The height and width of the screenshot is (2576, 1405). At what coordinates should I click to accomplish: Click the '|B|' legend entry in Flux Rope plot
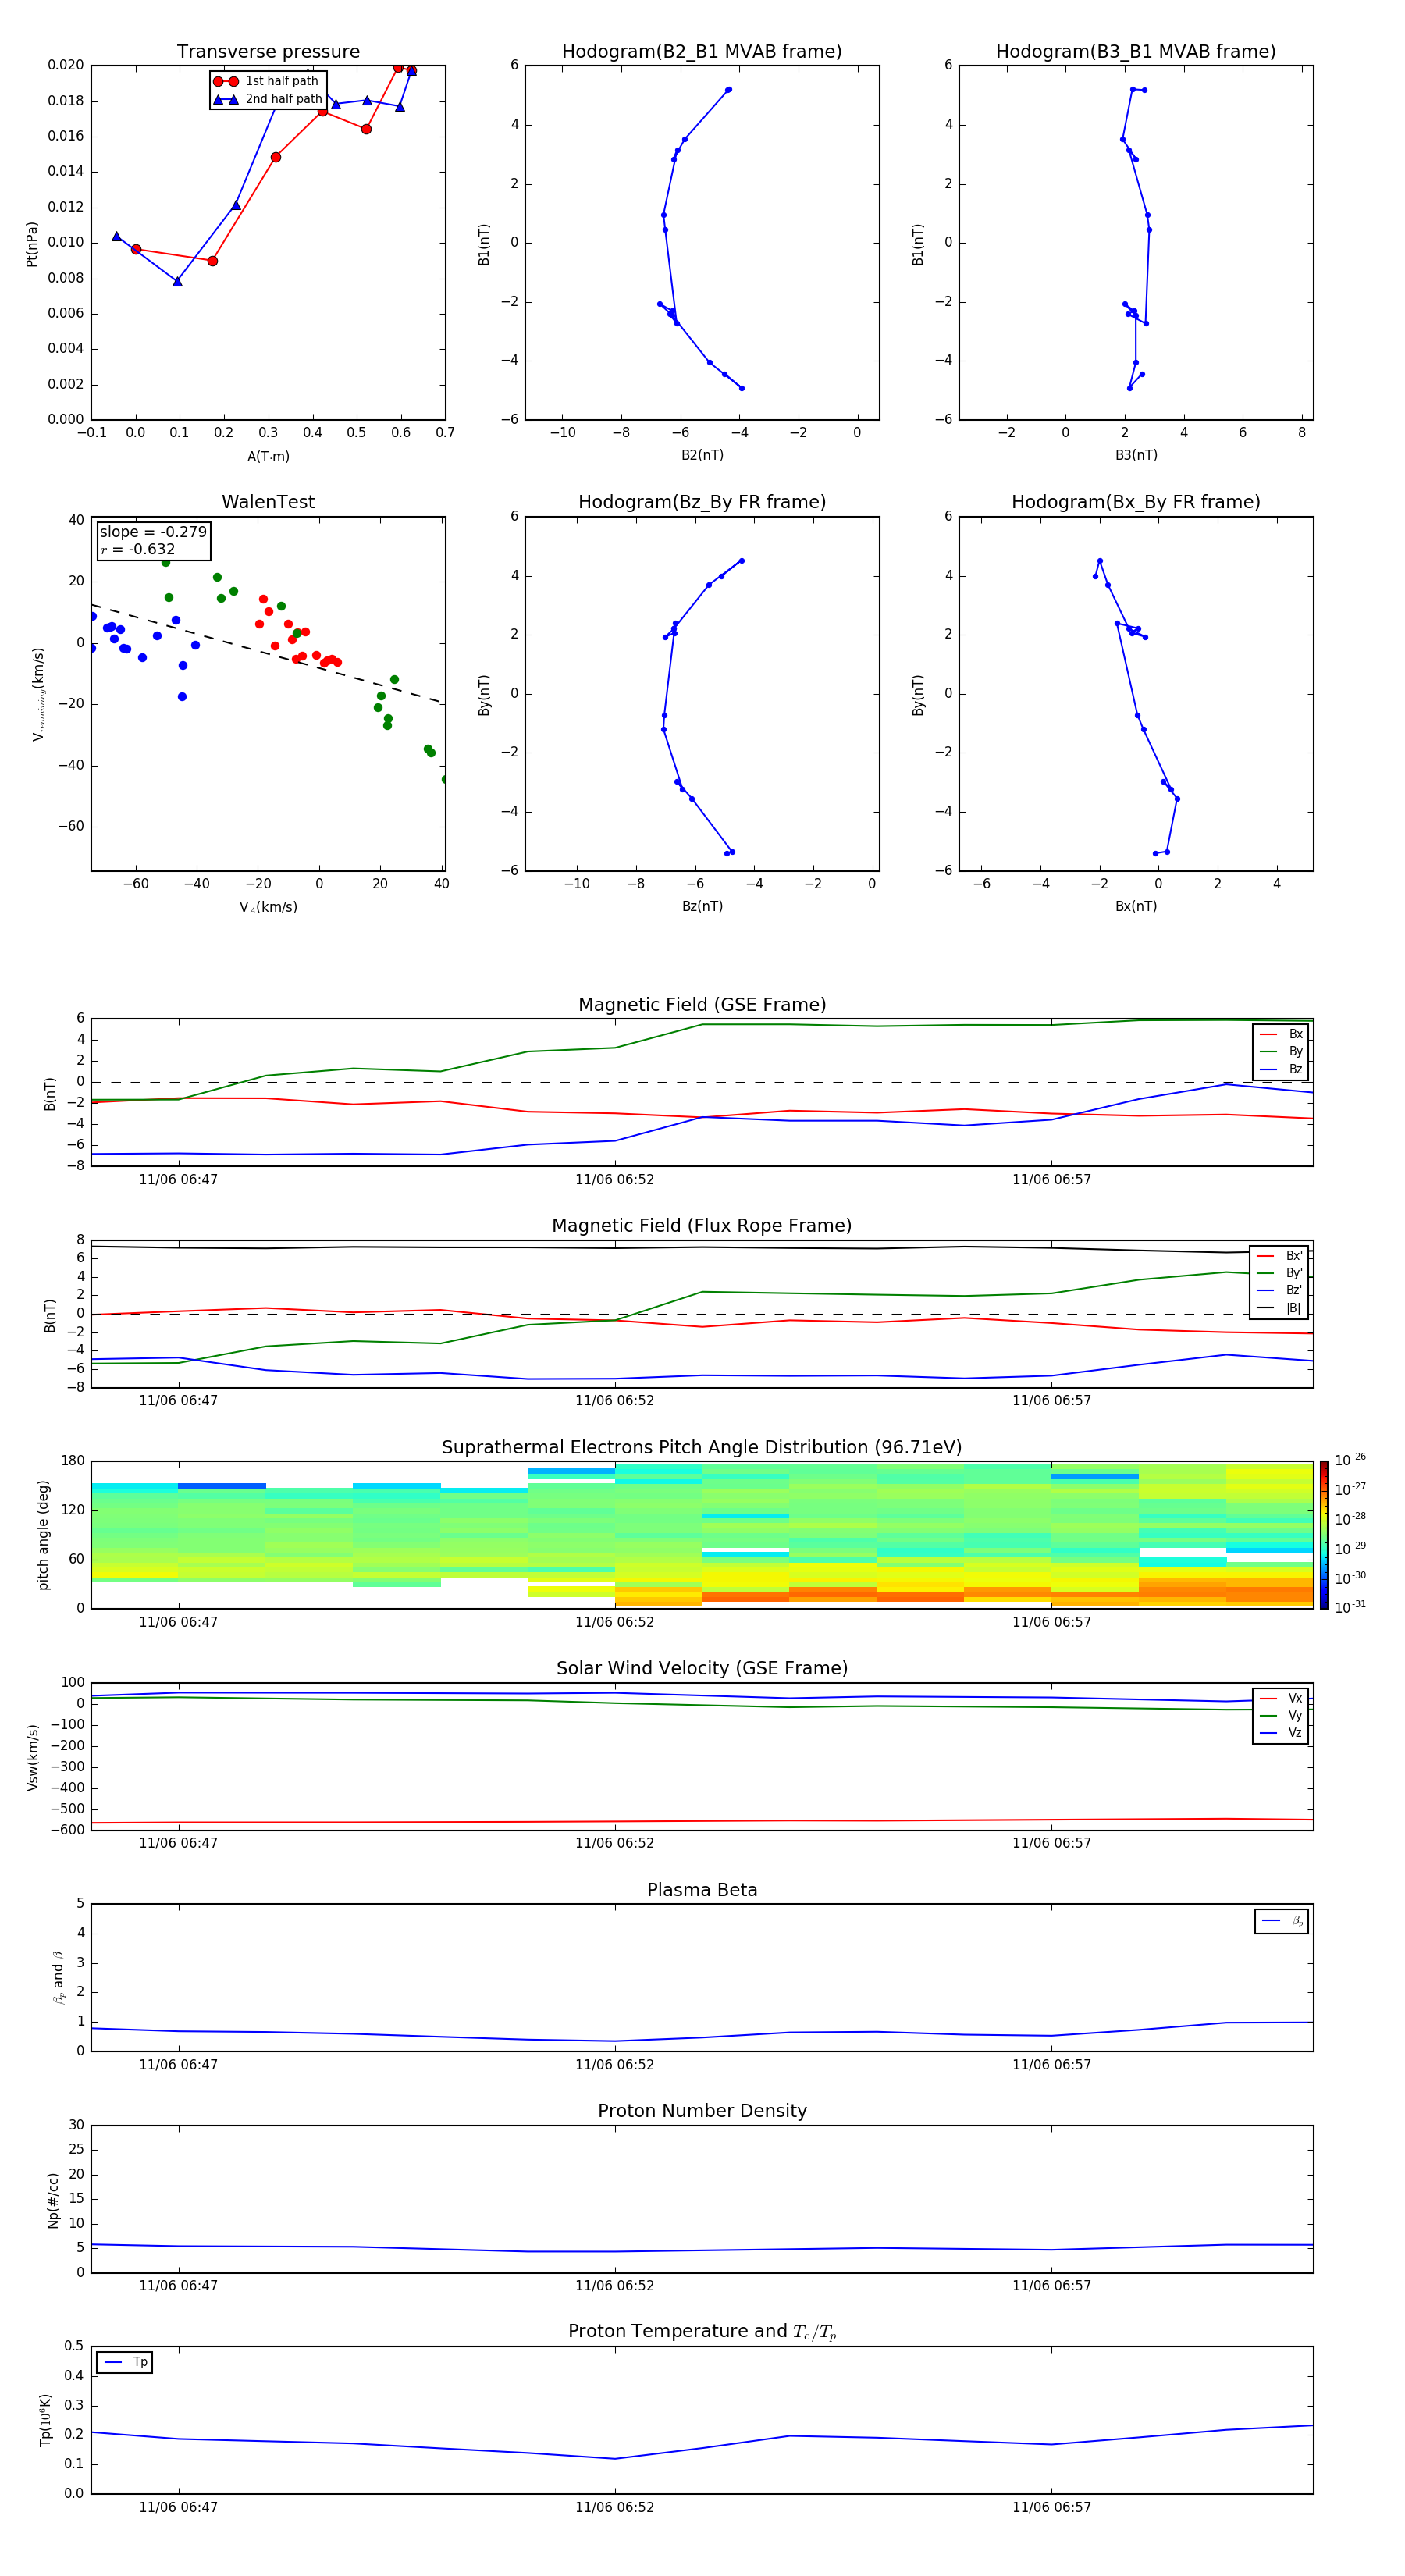(x=1280, y=1308)
